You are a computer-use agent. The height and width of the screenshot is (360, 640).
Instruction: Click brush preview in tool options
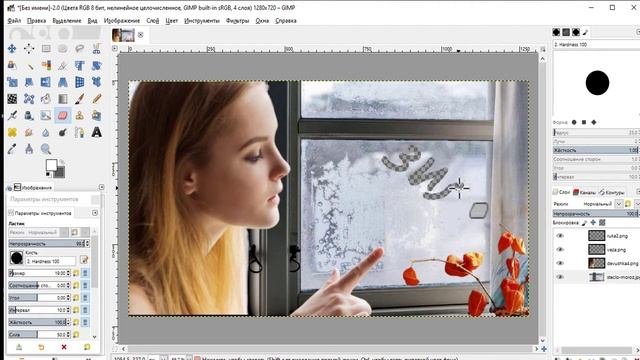(17, 258)
